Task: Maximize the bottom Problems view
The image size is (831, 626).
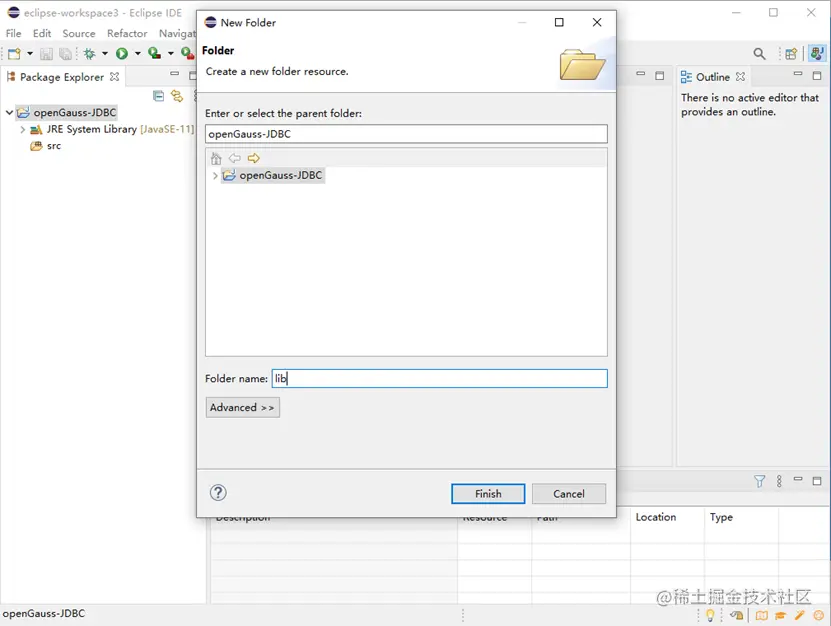Action: pos(817,481)
